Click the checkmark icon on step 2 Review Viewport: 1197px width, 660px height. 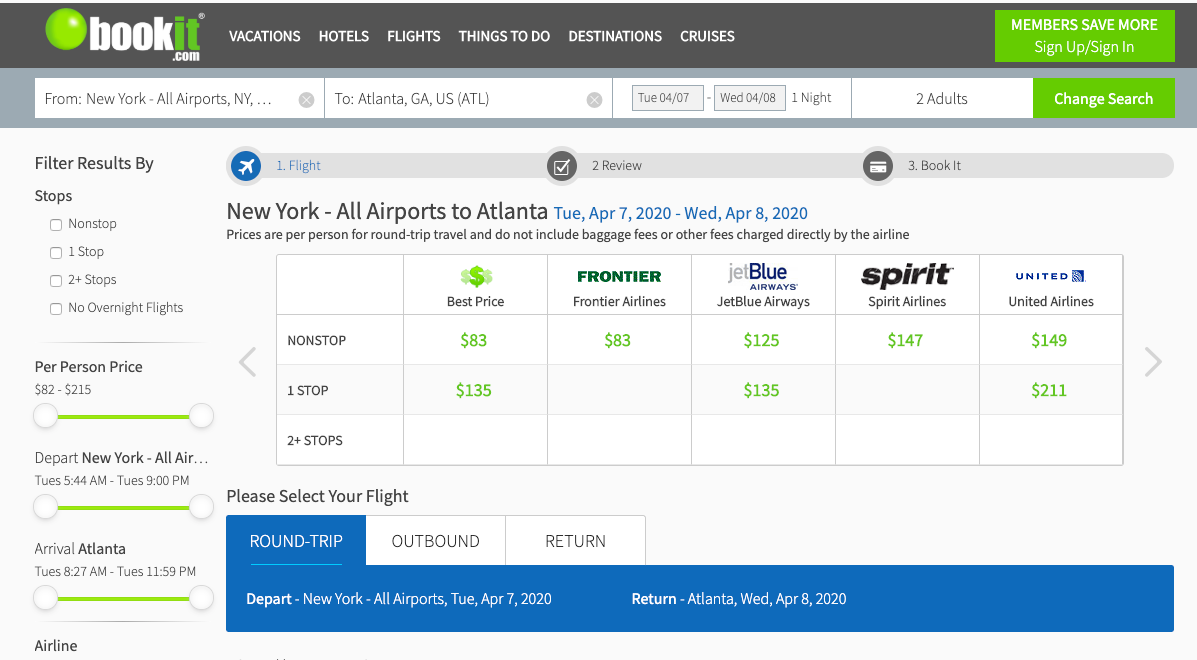(x=562, y=166)
